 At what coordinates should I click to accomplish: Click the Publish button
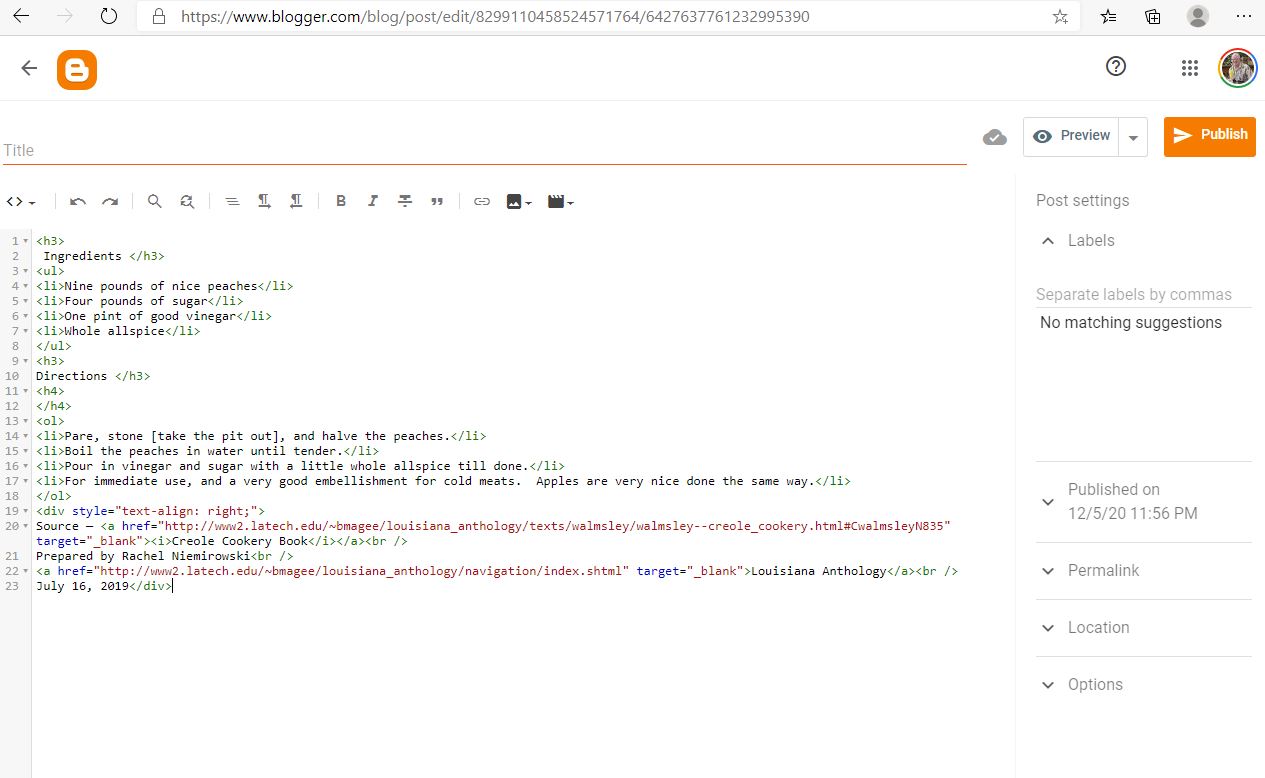[x=1209, y=136]
